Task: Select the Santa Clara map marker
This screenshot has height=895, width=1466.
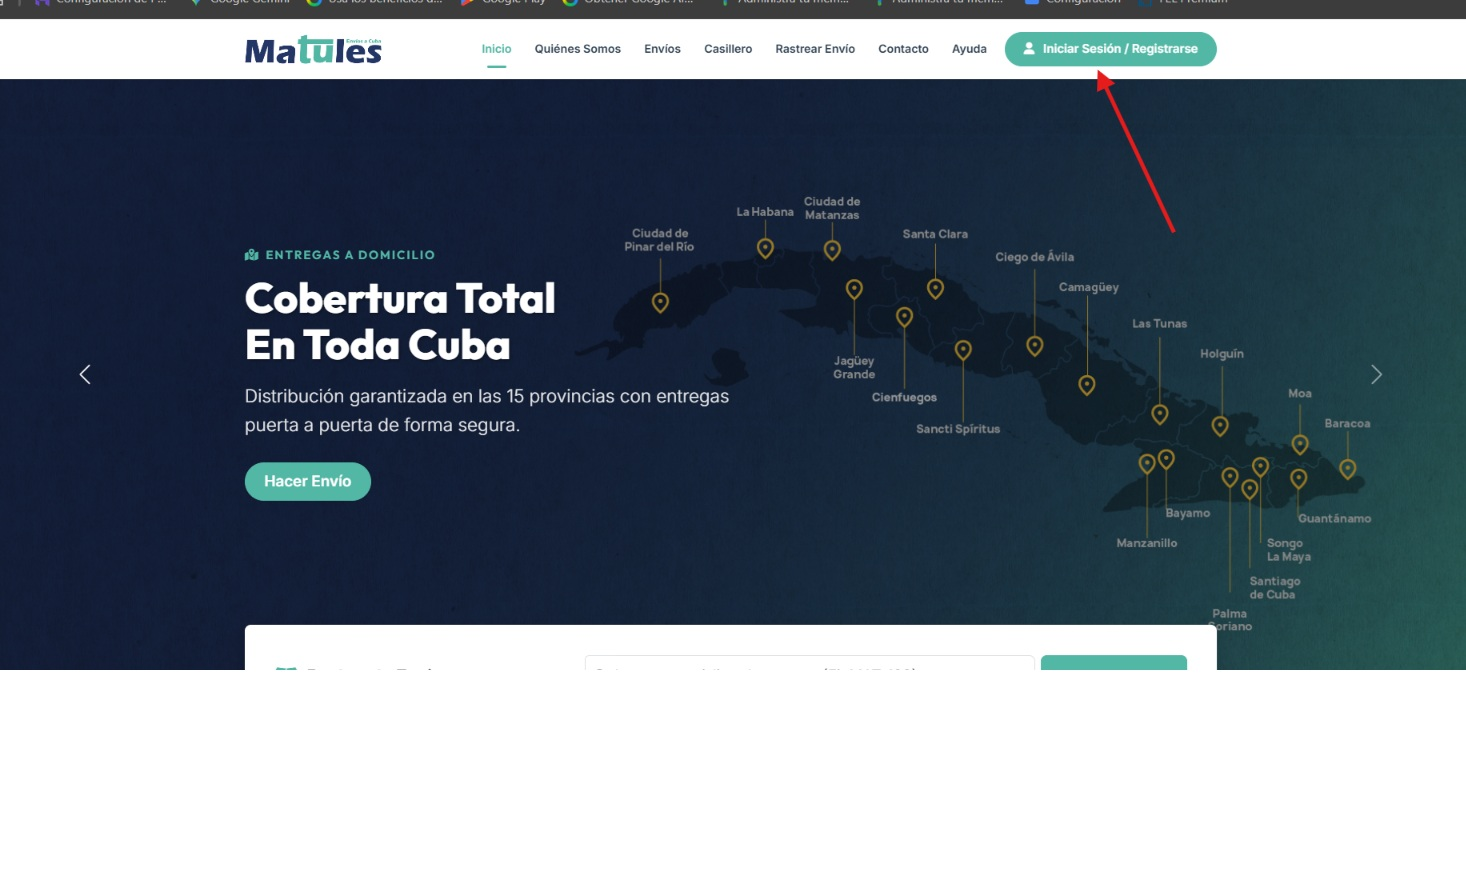Action: tap(935, 289)
